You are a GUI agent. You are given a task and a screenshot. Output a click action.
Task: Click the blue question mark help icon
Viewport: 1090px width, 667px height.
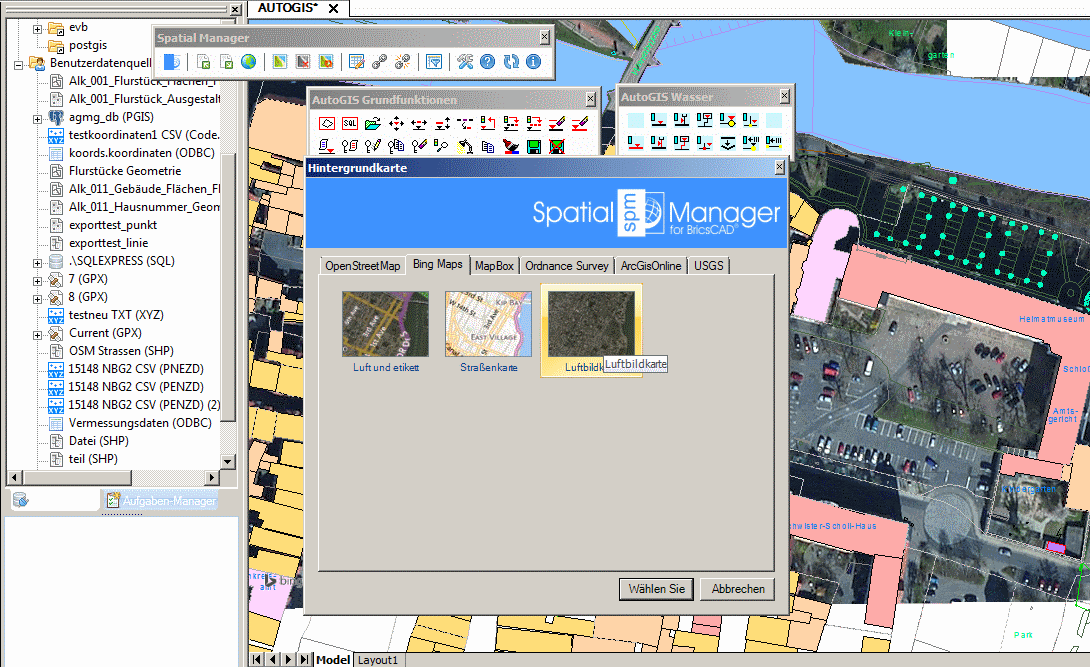488,62
